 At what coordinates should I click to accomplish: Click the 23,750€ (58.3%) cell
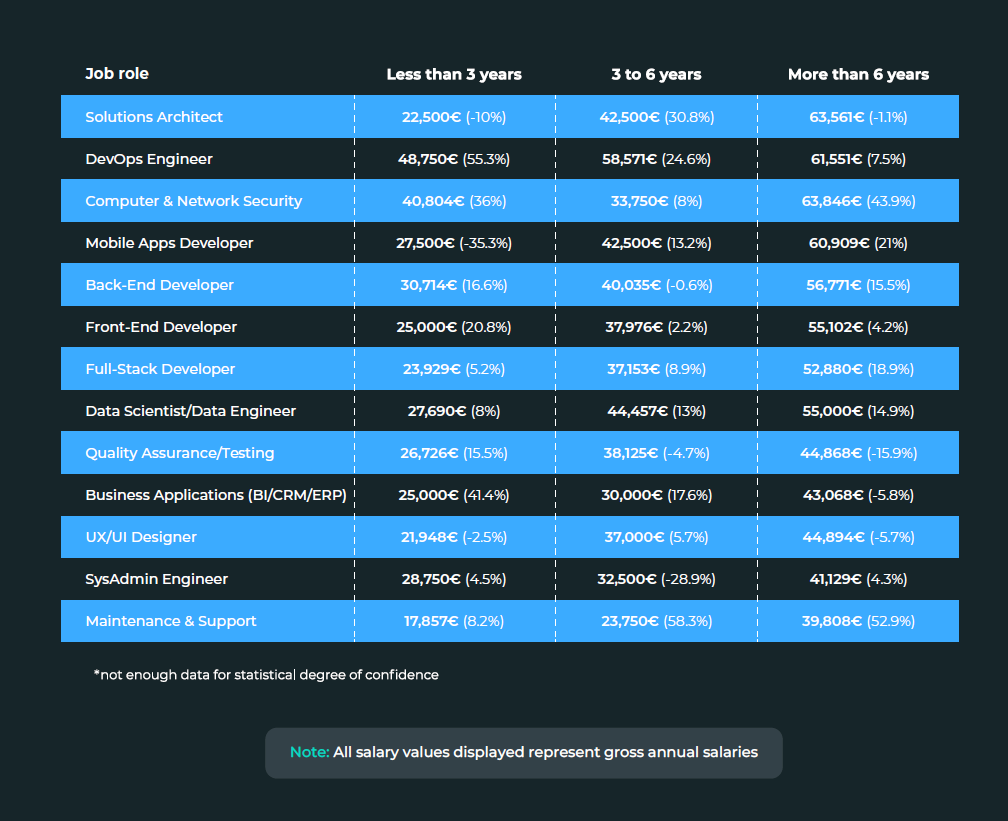point(656,621)
